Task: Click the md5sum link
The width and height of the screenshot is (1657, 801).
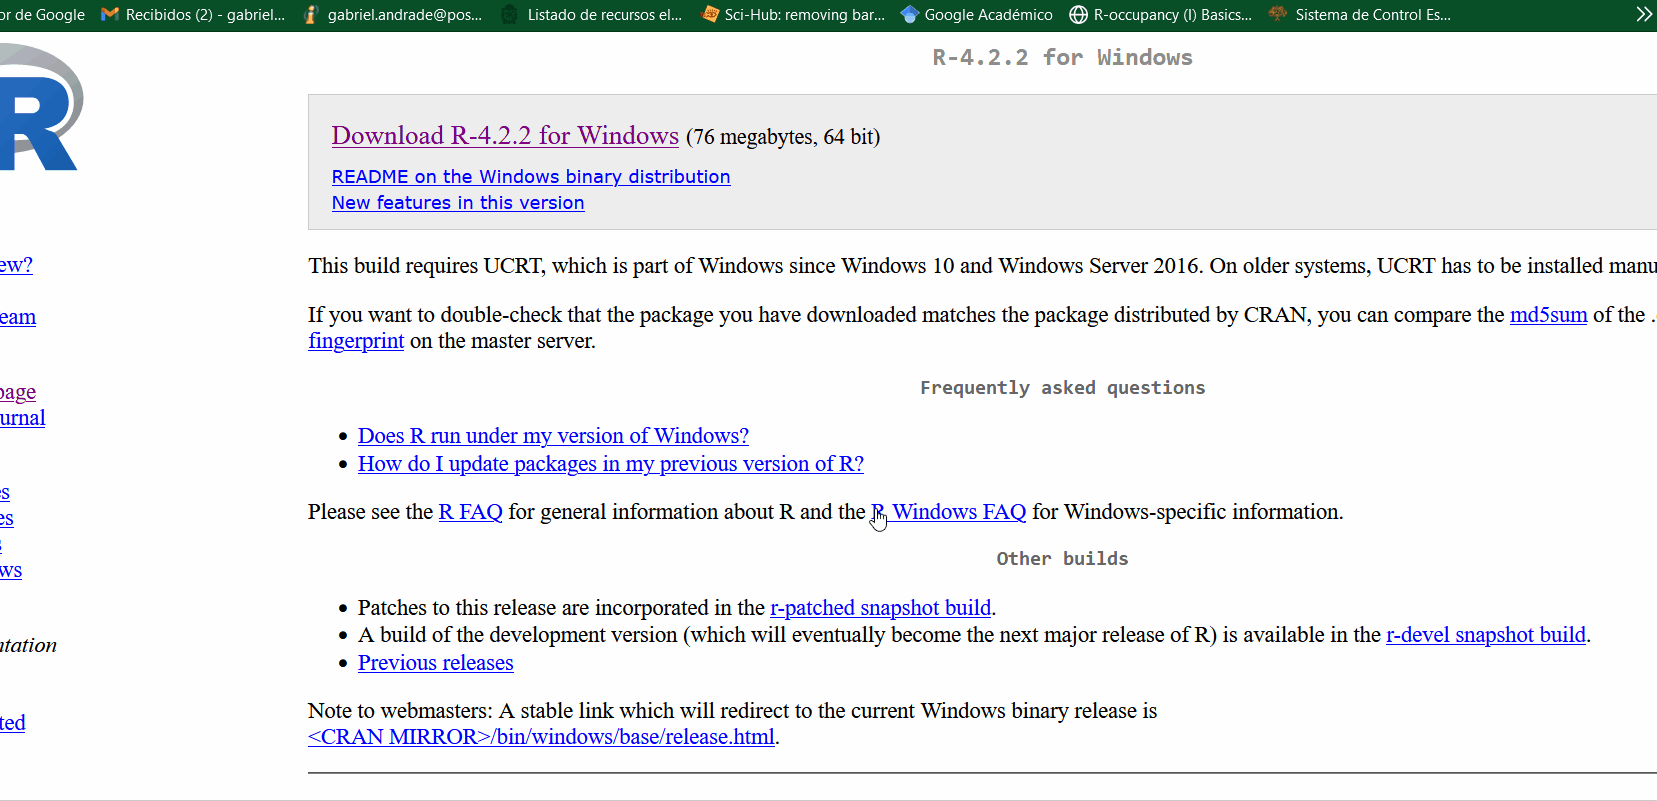Action: 1548,315
